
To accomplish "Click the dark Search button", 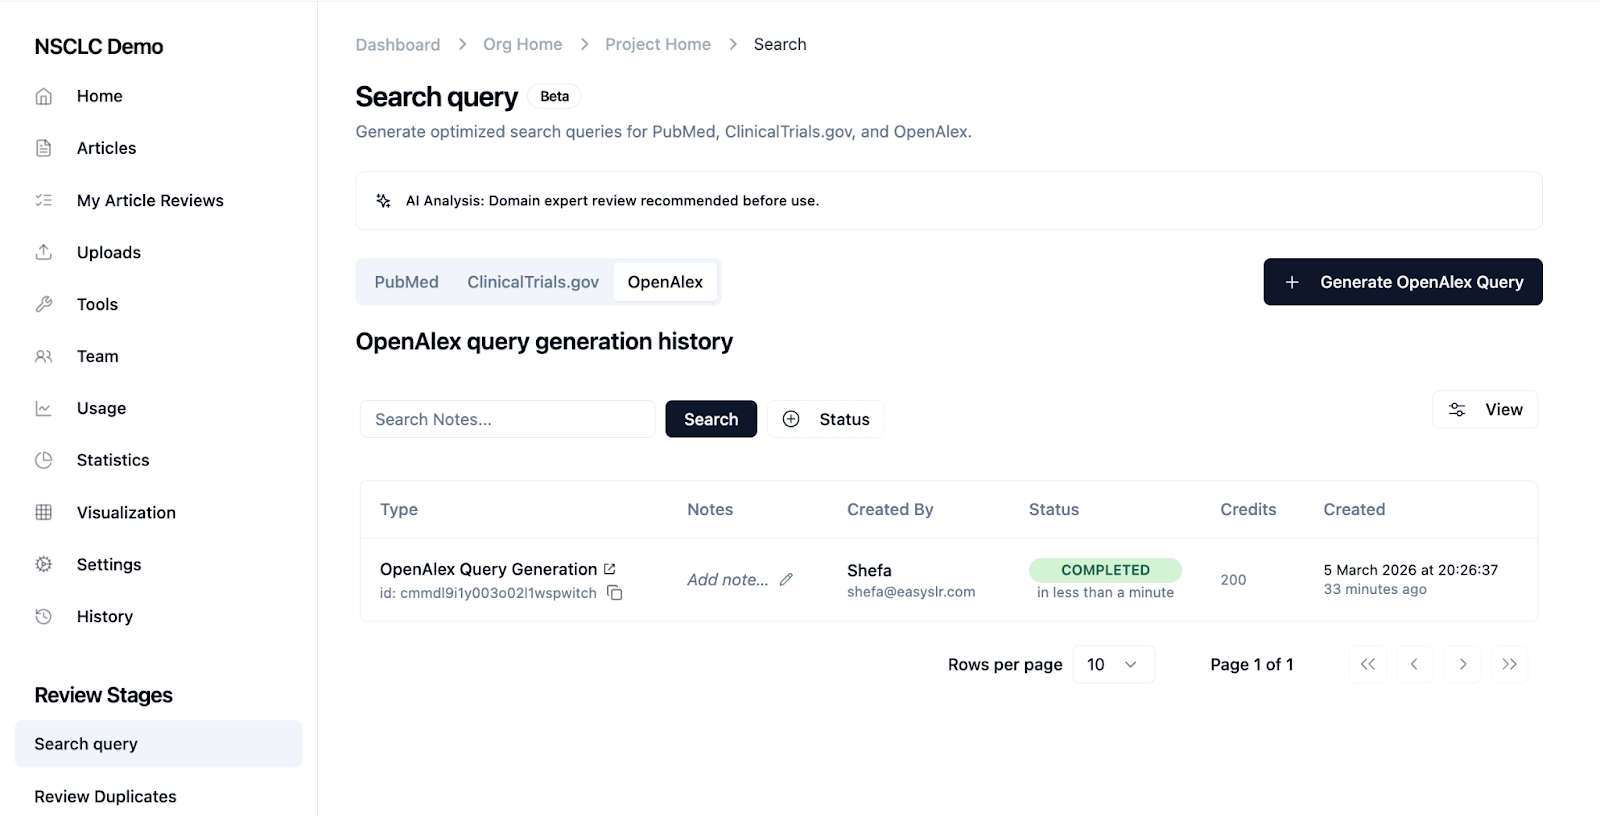I will (x=710, y=419).
